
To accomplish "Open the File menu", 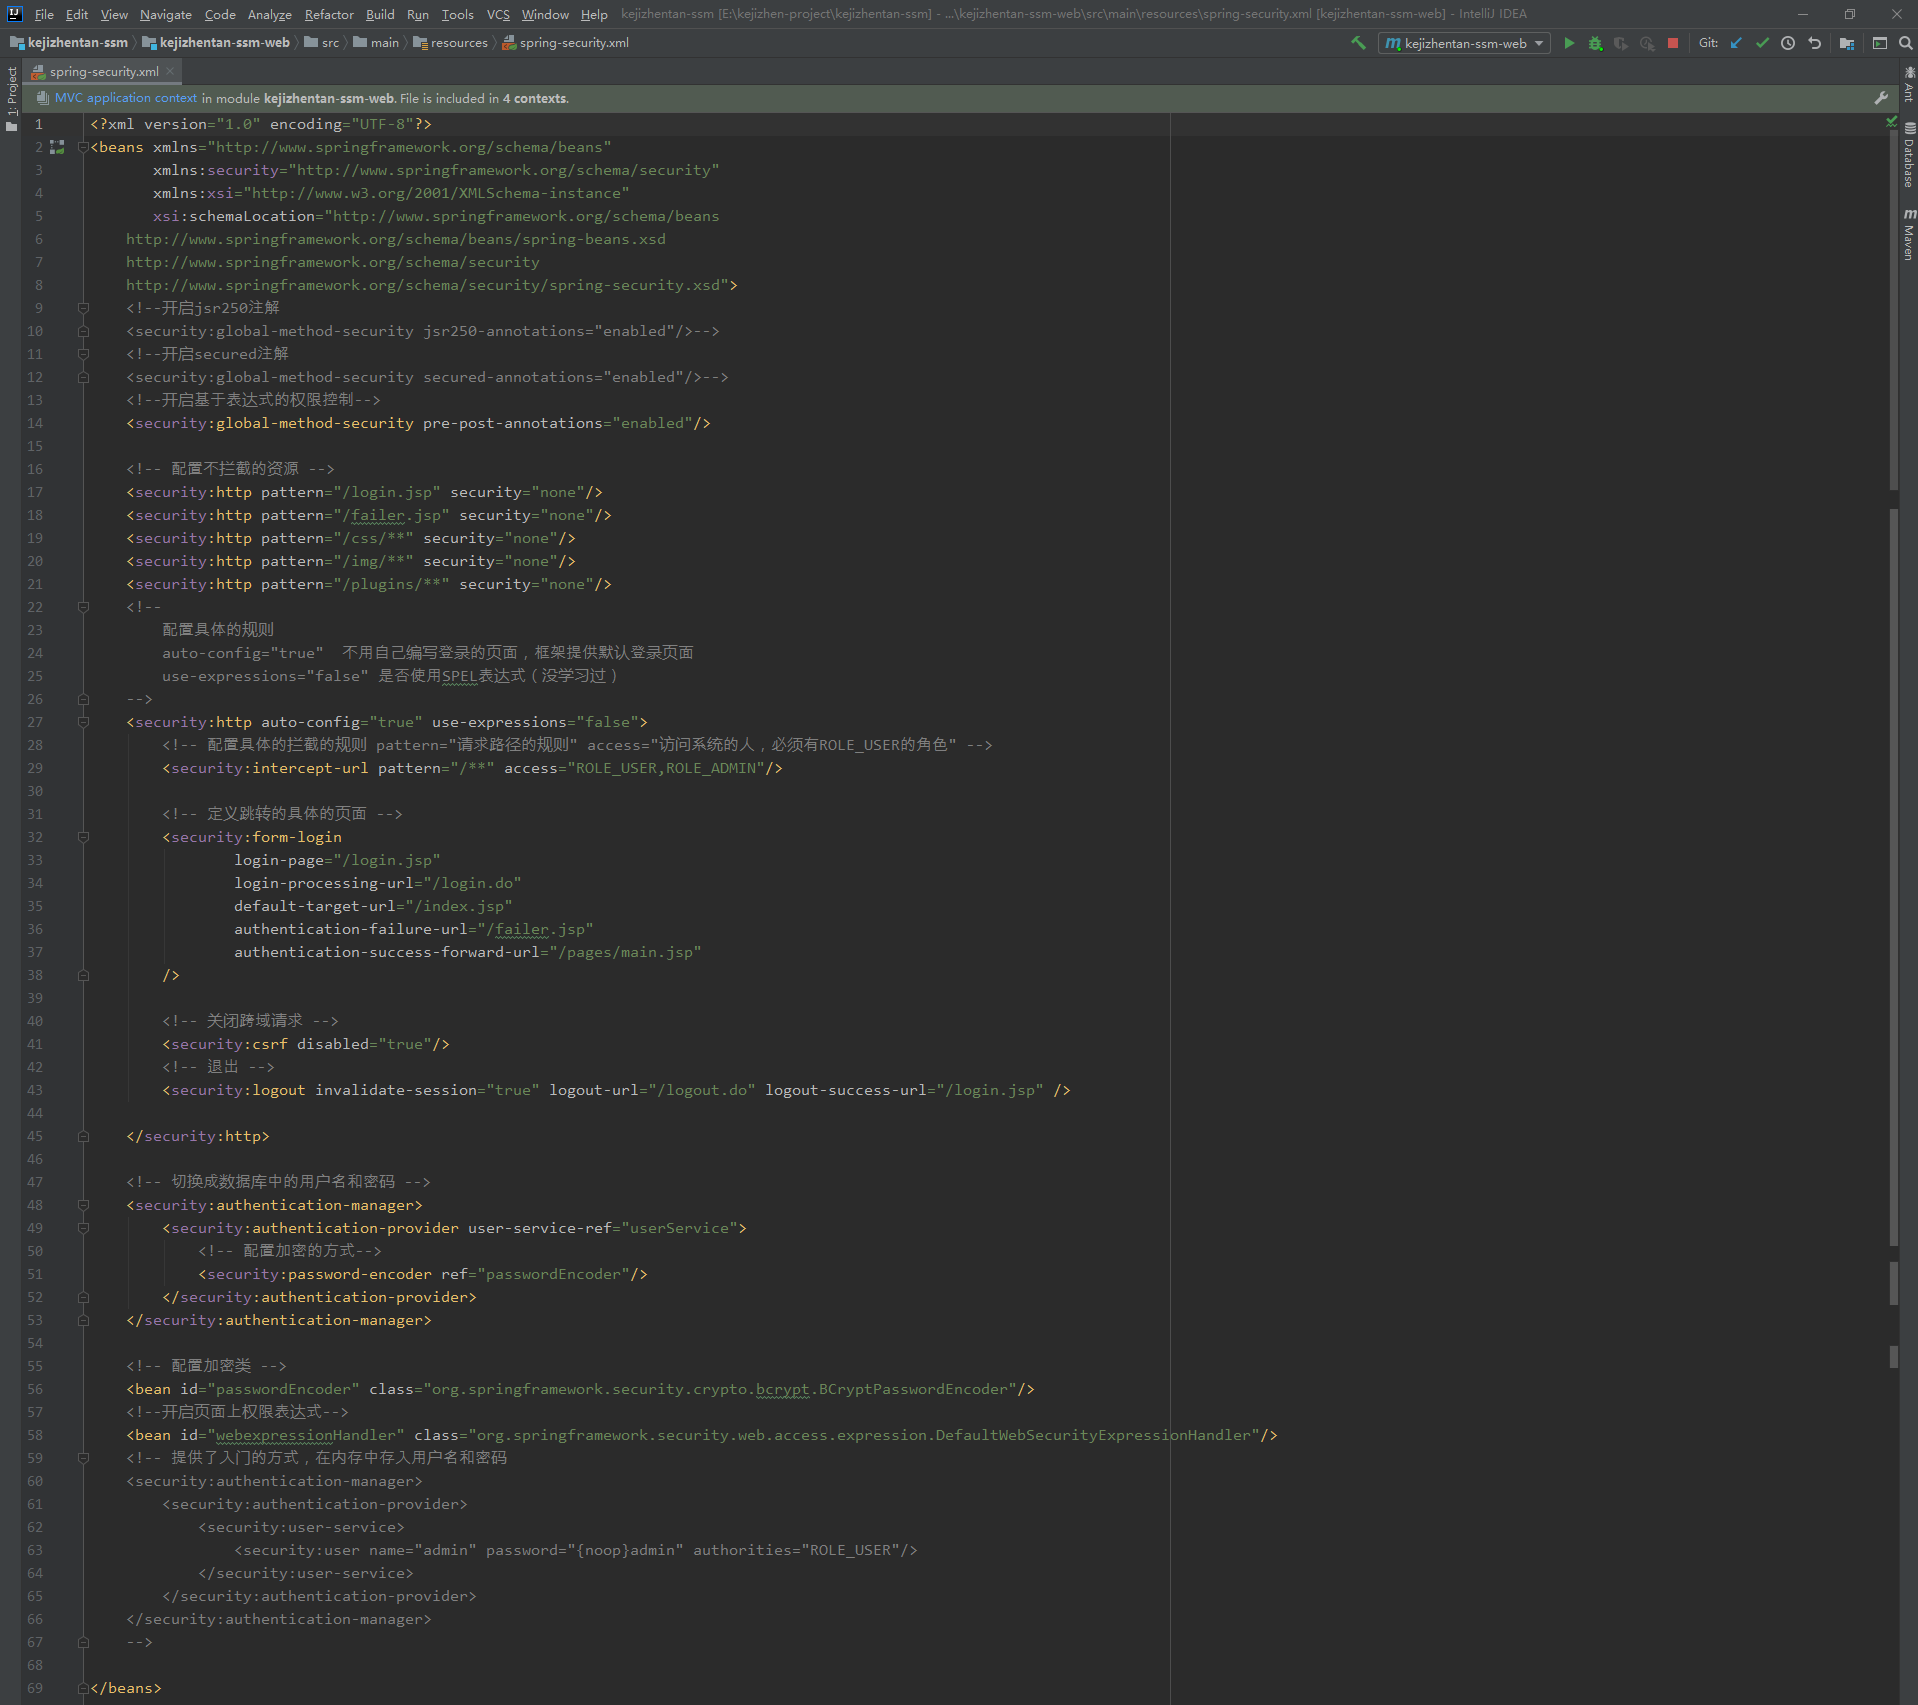I will pyautogui.click(x=44, y=14).
